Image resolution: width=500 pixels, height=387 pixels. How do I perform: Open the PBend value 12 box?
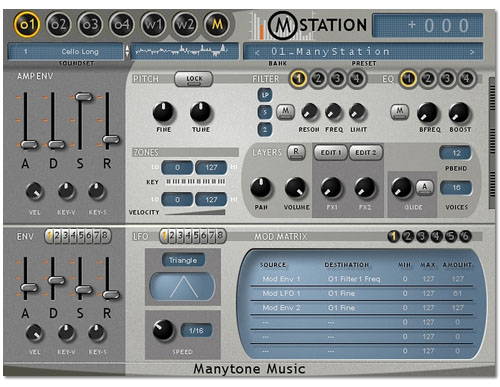coord(456,153)
